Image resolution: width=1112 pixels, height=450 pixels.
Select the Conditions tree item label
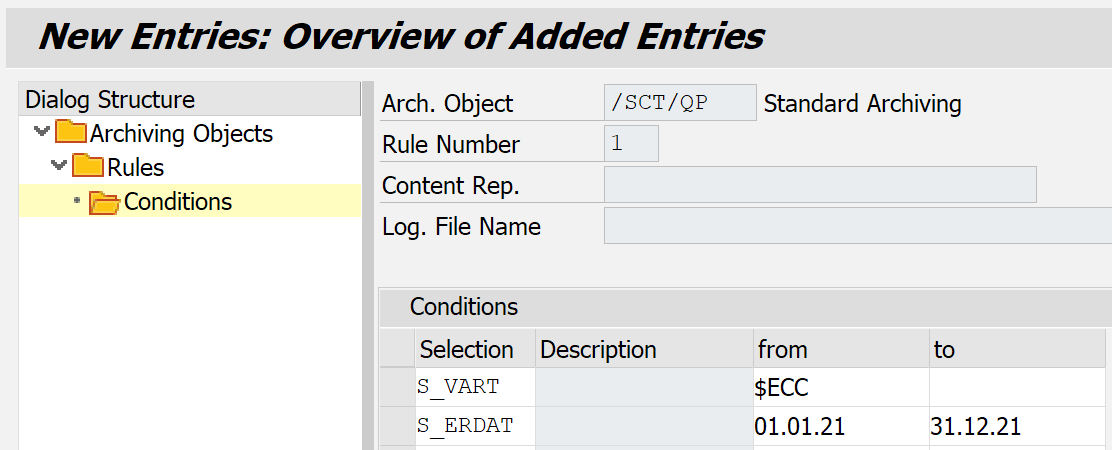[x=178, y=202]
